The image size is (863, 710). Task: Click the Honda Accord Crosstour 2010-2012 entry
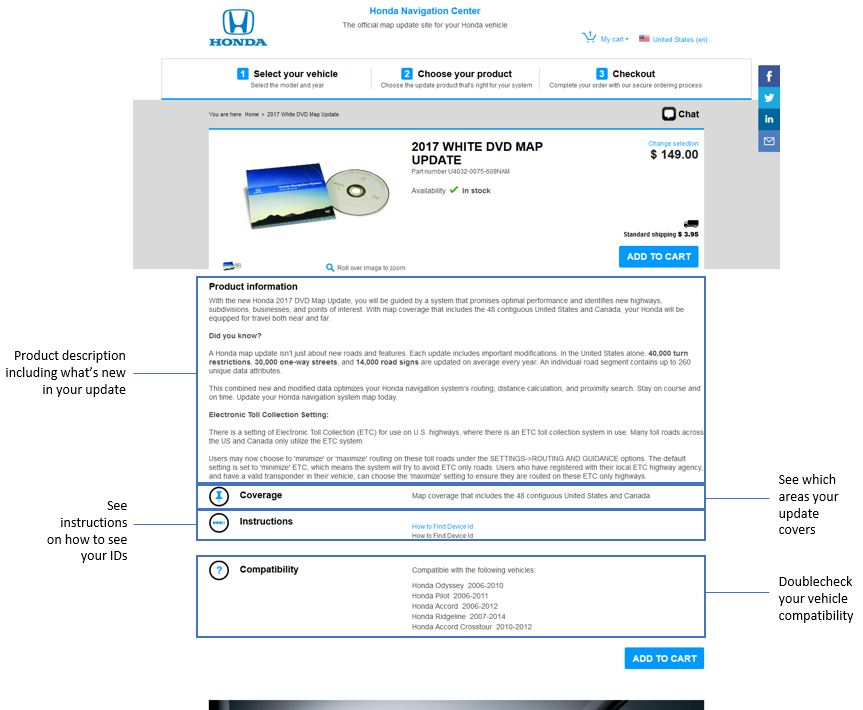[472, 627]
